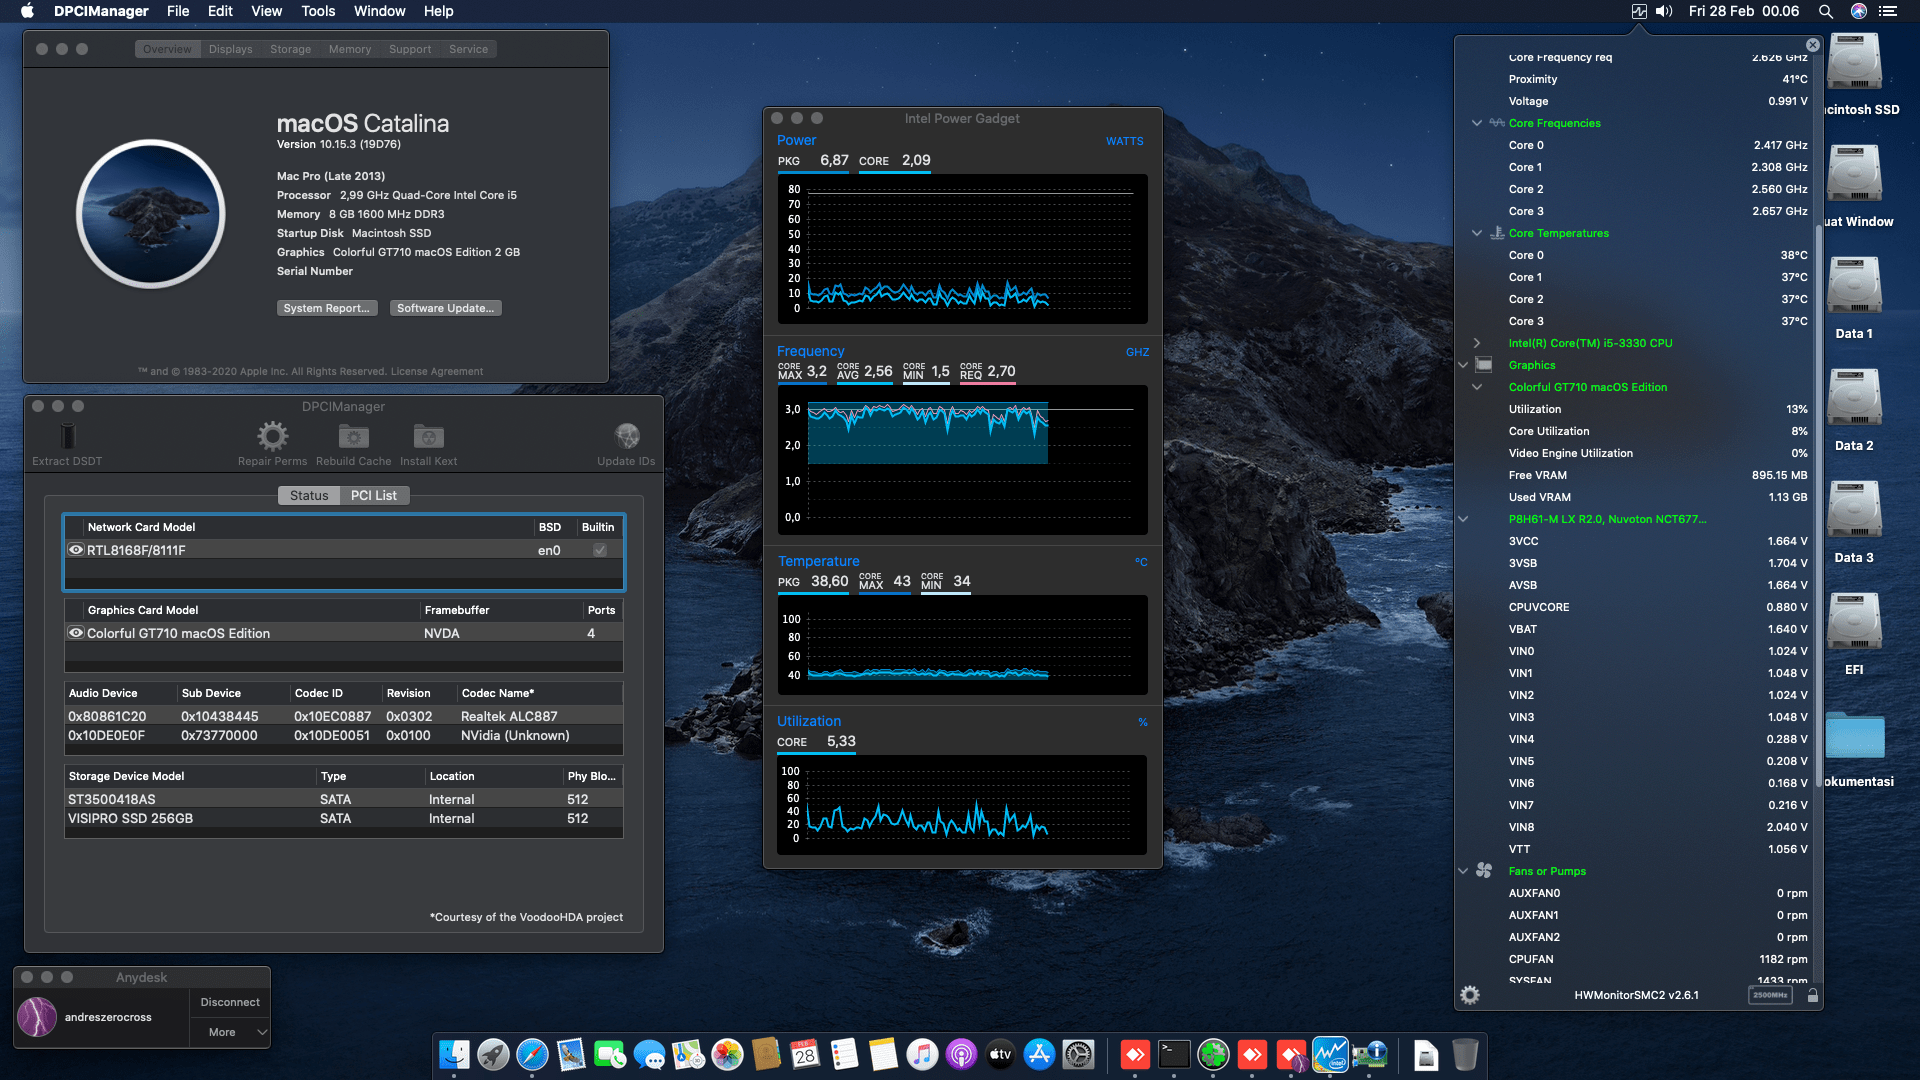
Task: Open Safari from the Dock
Action: coord(532,1054)
